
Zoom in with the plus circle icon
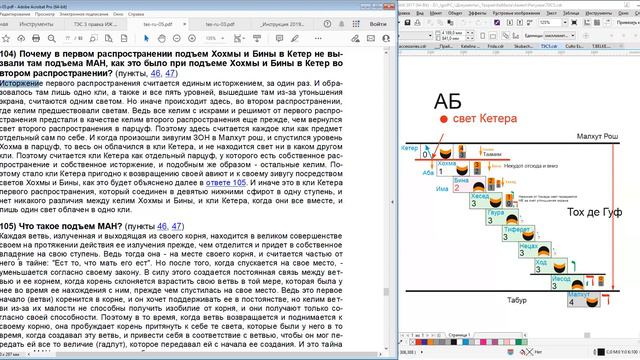click(x=192, y=38)
